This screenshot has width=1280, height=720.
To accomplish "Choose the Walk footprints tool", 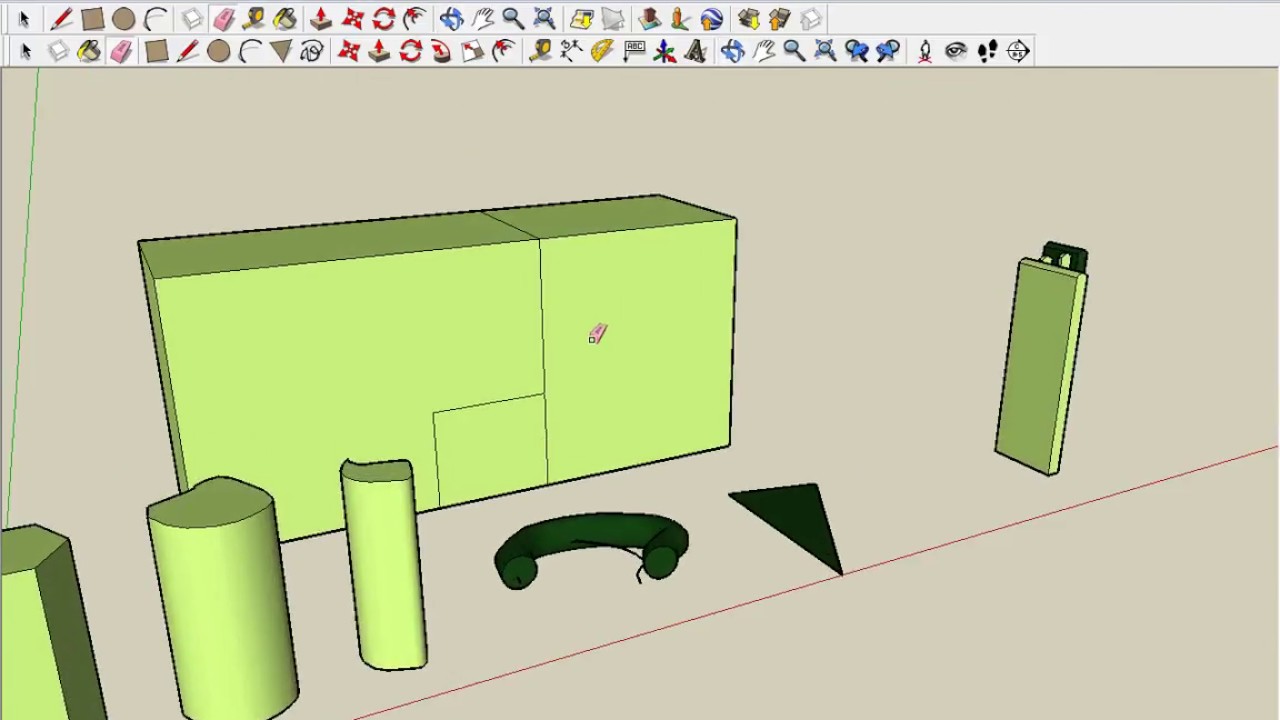I will (986, 51).
